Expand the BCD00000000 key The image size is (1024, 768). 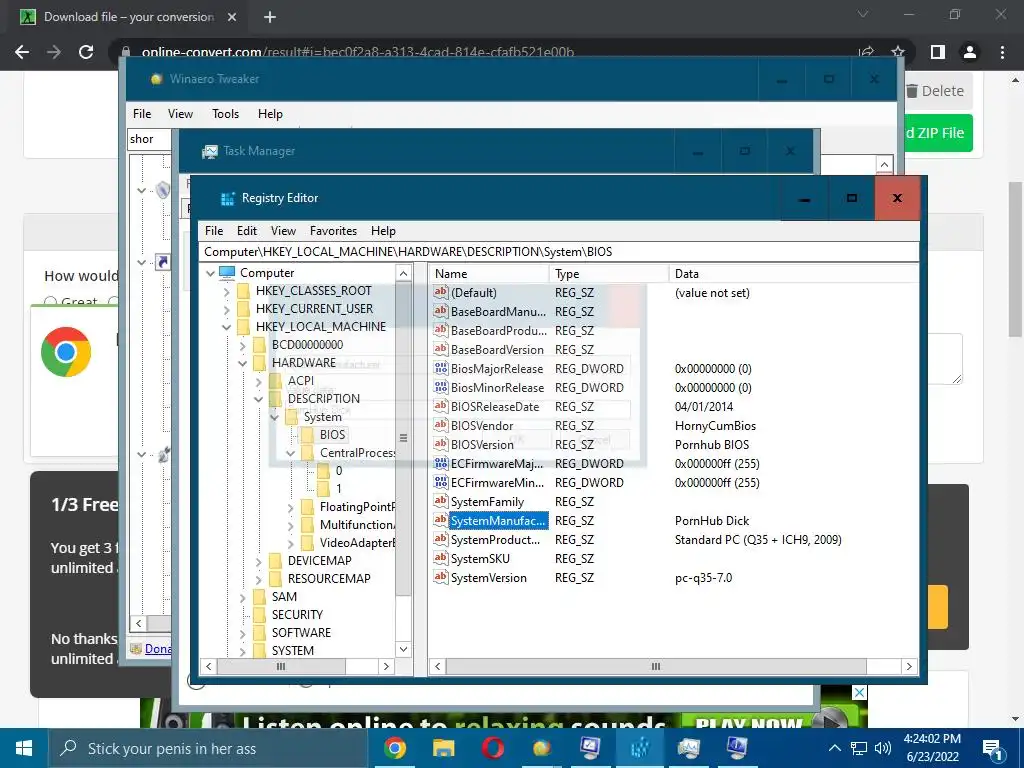[x=242, y=345]
